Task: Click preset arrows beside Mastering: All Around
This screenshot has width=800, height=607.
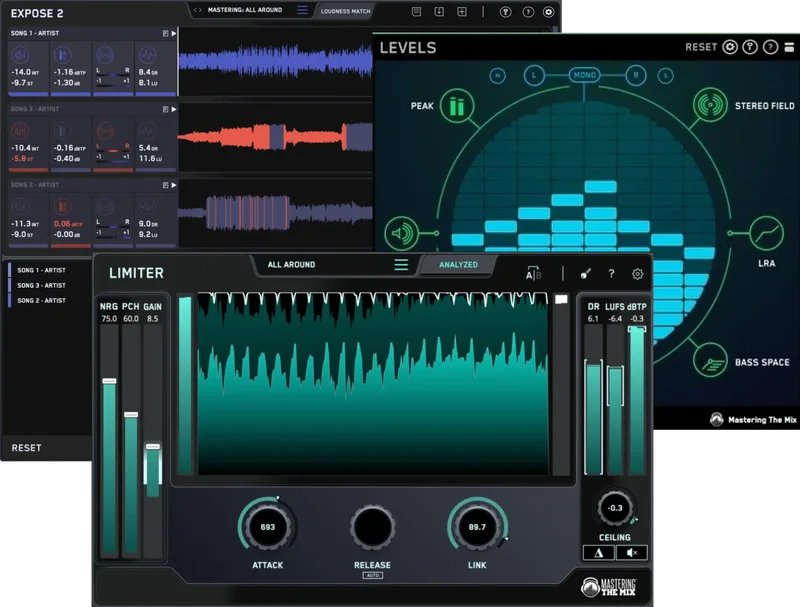Action: tap(197, 10)
